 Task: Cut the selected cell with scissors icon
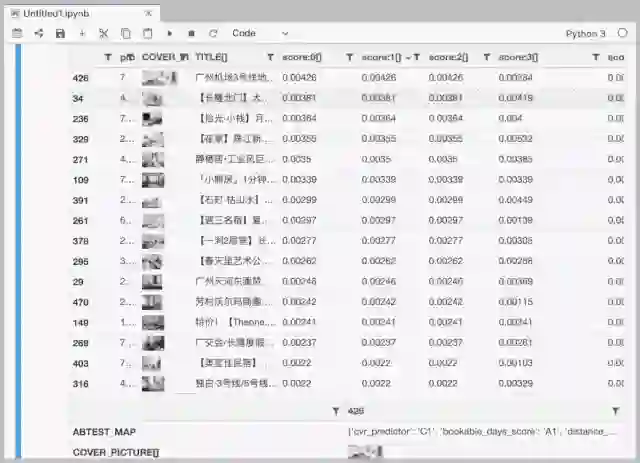(x=104, y=33)
